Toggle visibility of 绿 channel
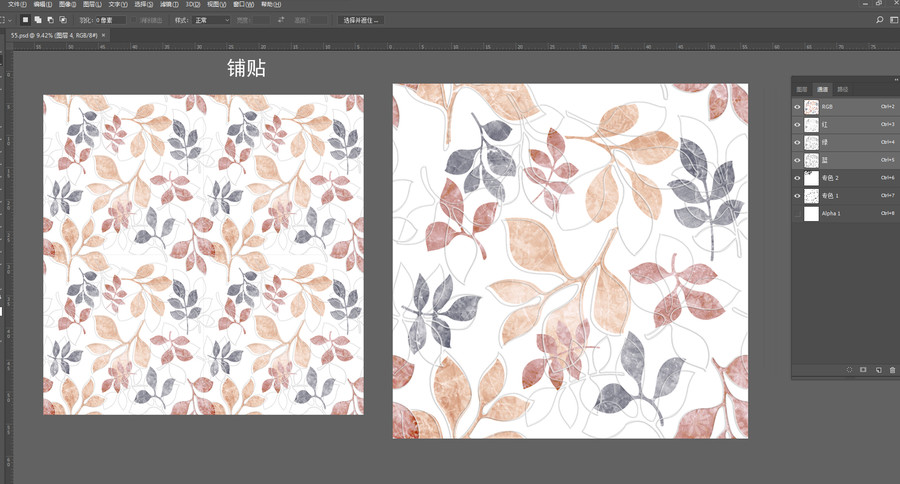Image resolution: width=900 pixels, height=484 pixels. [797, 142]
